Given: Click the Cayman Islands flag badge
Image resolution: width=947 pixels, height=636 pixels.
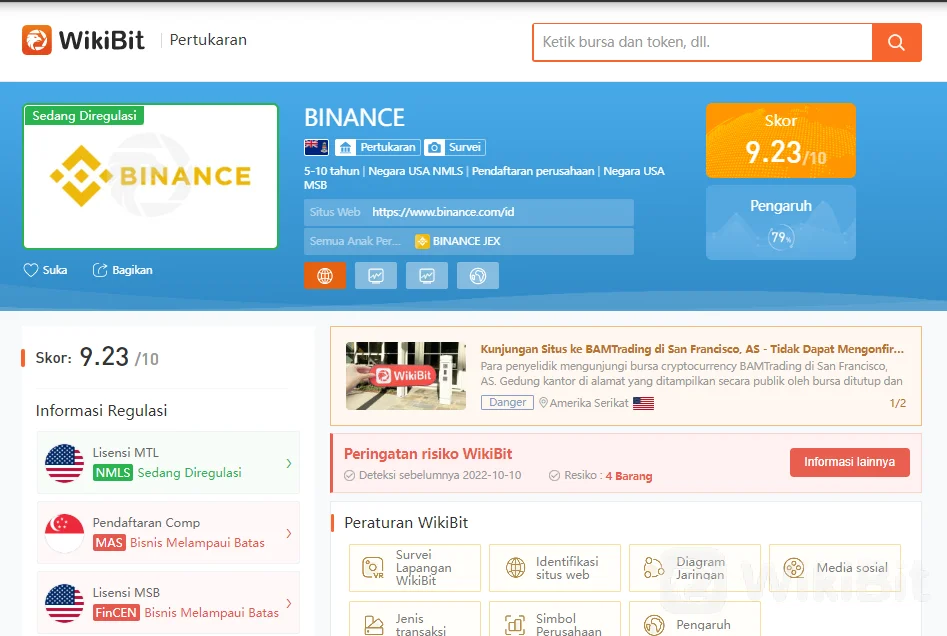Looking at the screenshot, I should coord(316,147).
